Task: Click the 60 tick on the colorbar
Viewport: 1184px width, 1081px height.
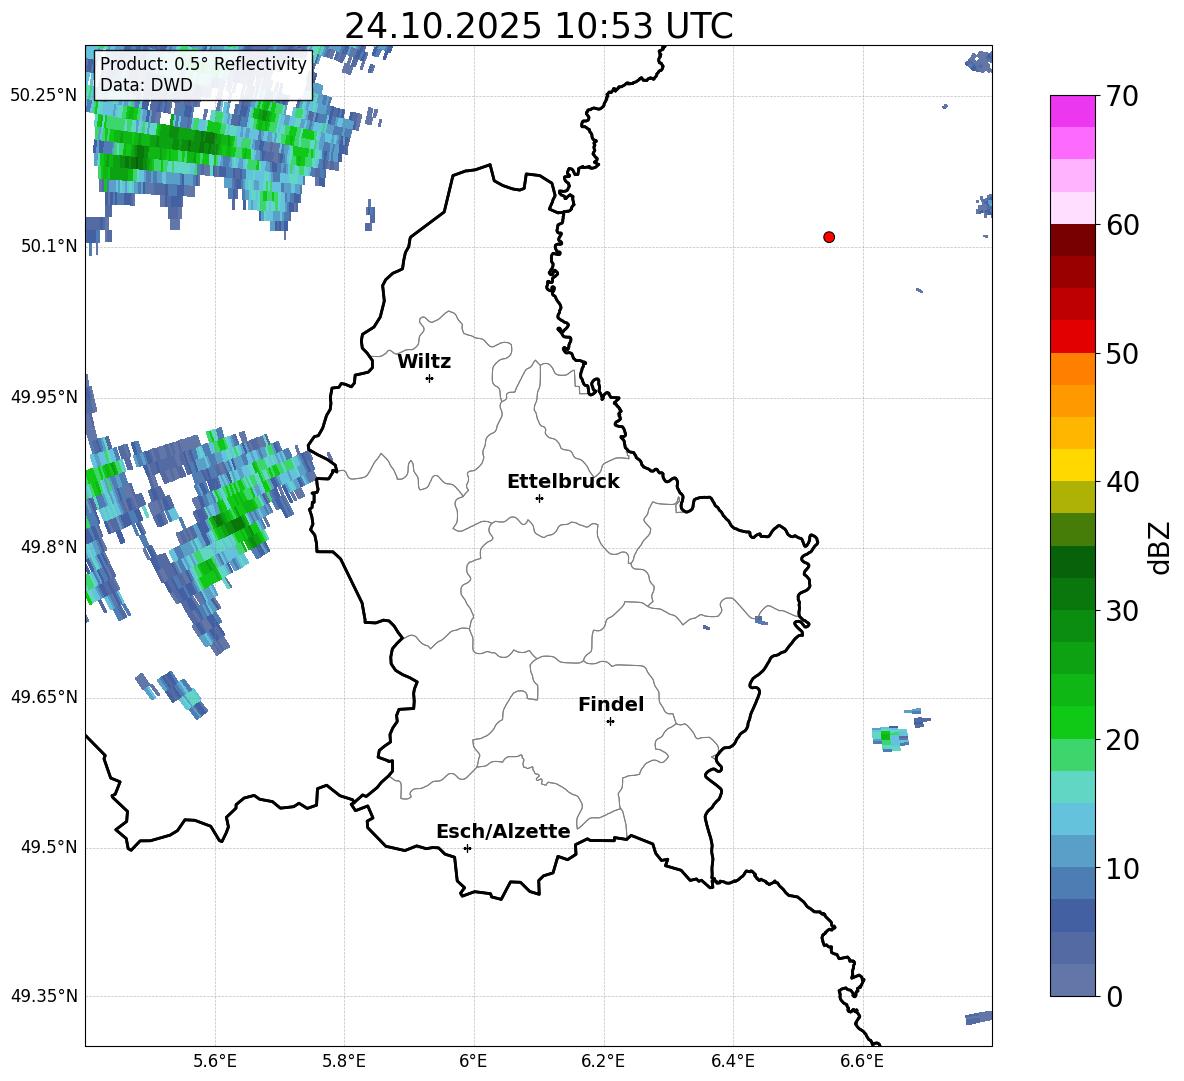Action: 1122,225
